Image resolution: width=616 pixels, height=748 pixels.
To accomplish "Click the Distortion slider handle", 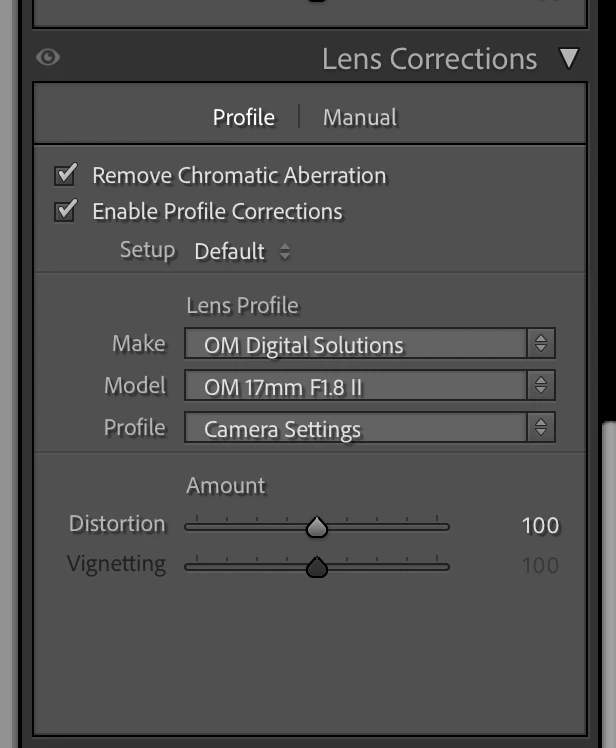I will (x=317, y=527).
